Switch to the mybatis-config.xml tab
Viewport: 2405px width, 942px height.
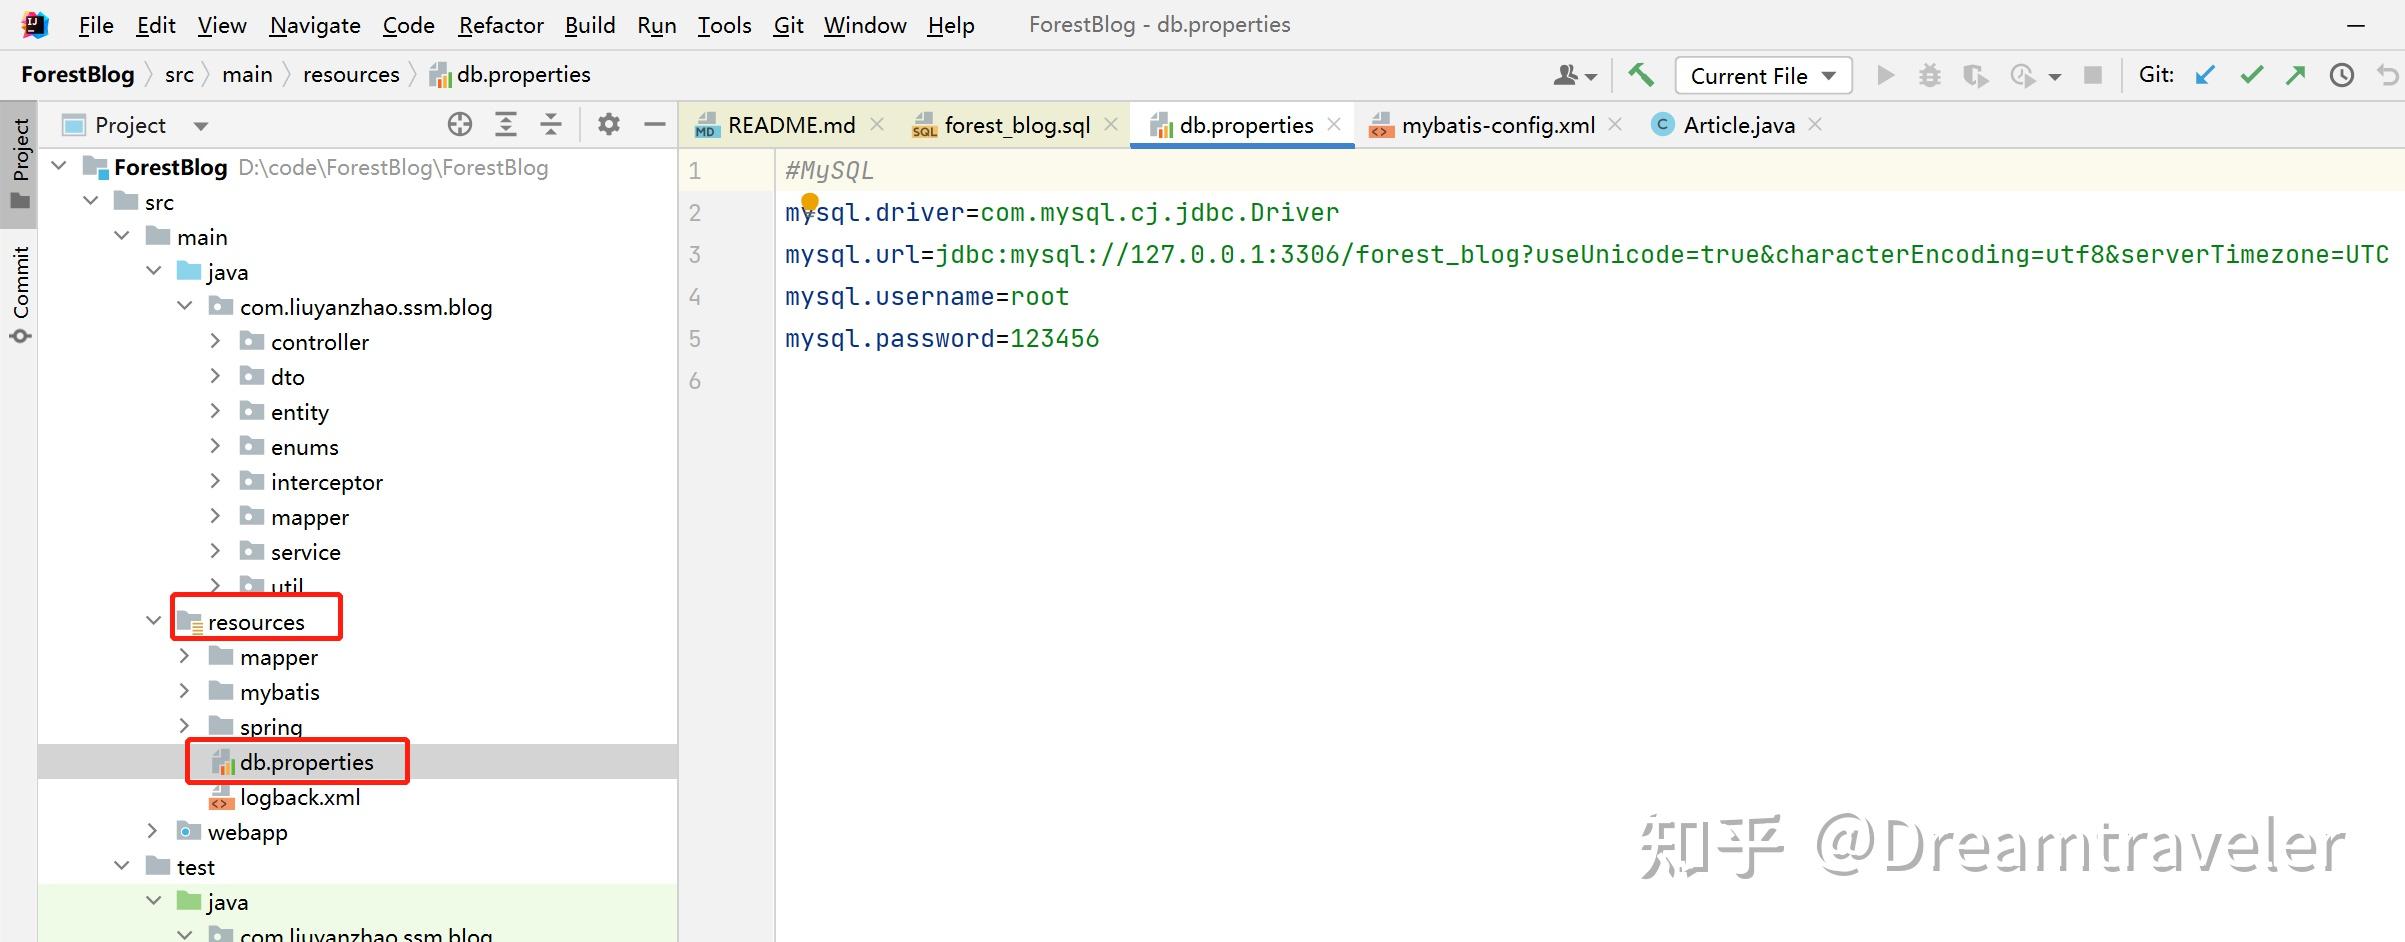click(x=1497, y=125)
